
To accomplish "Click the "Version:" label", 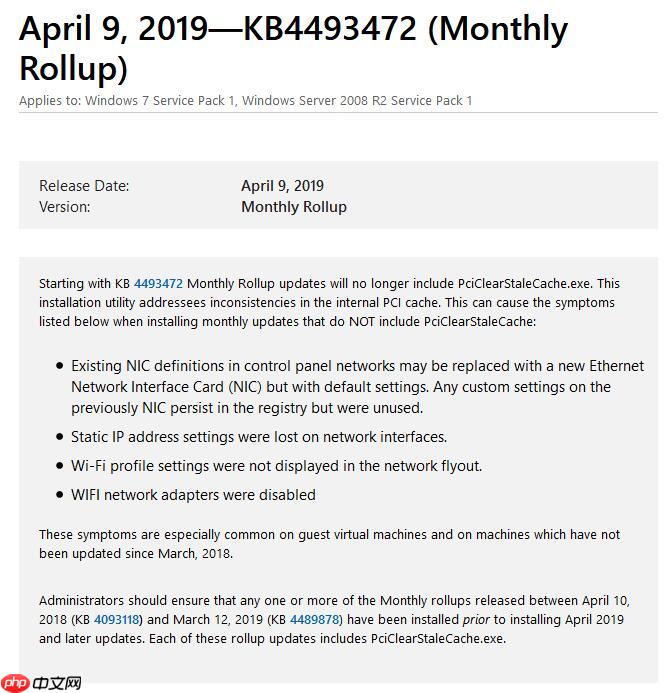I will pos(64,206).
